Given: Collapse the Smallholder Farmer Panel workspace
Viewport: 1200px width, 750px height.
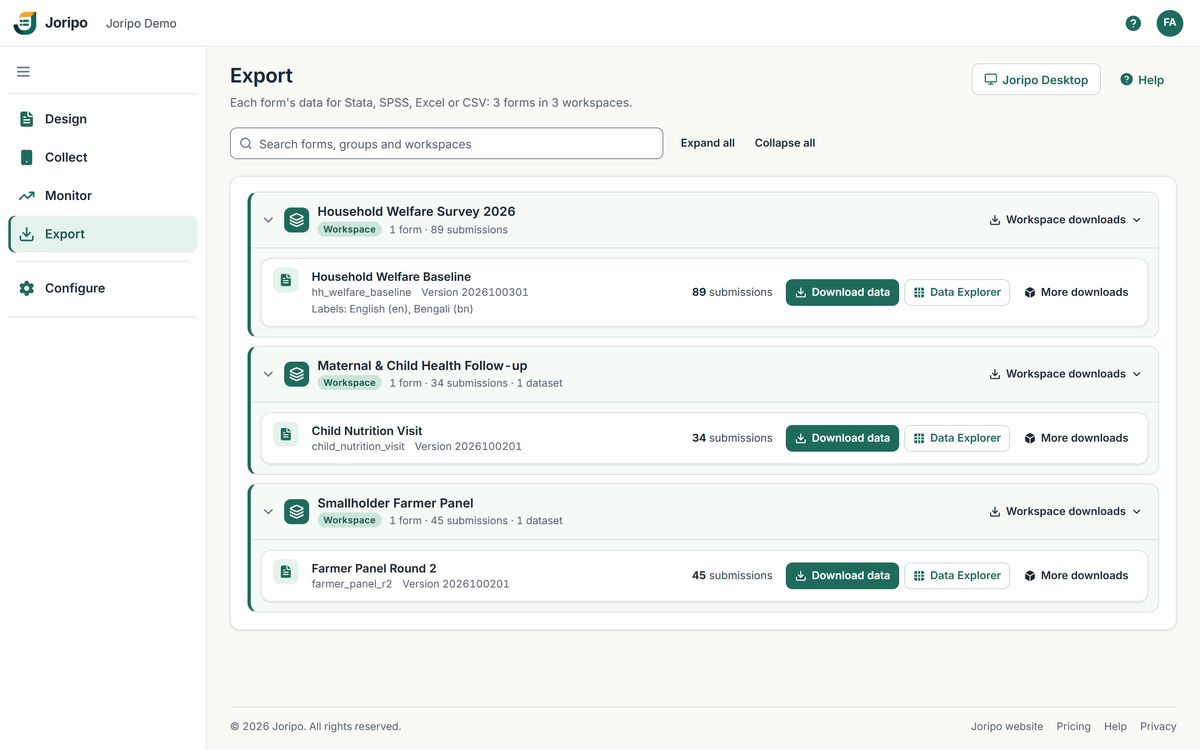Looking at the screenshot, I should coord(268,511).
